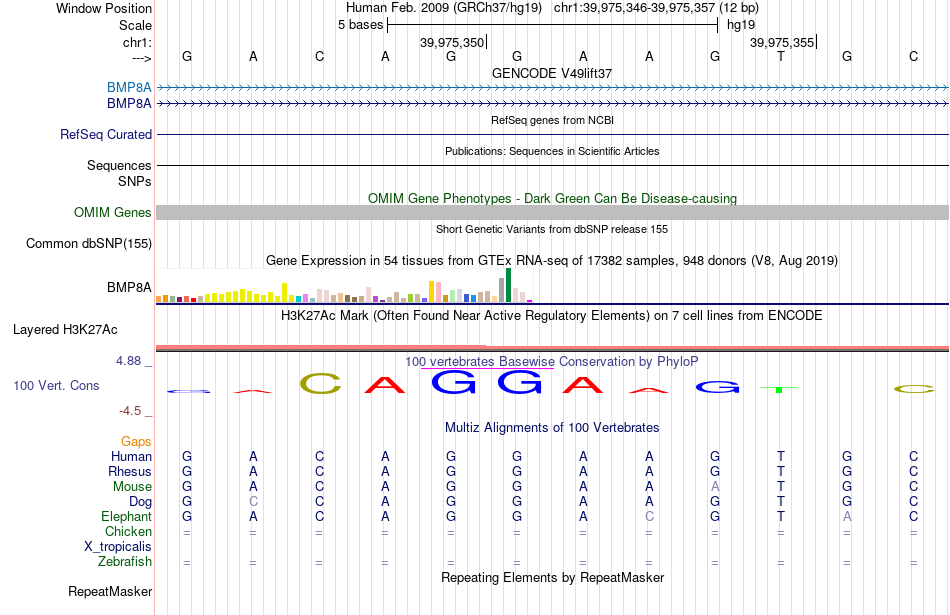This screenshot has width=950, height=615.
Task: Click the faded A in the Mouse alignment row
Action: click(715, 487)
